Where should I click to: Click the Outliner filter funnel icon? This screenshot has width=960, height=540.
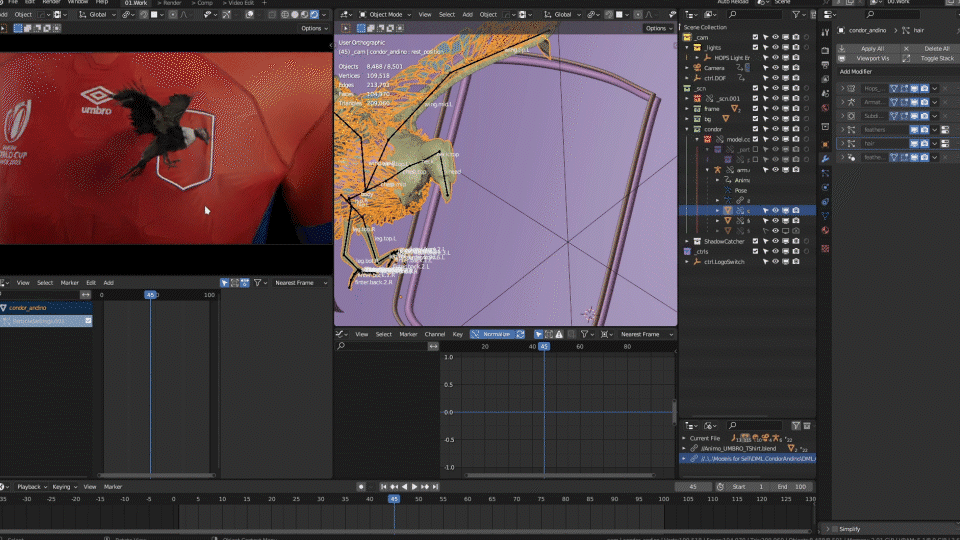[x=796, y=14]
